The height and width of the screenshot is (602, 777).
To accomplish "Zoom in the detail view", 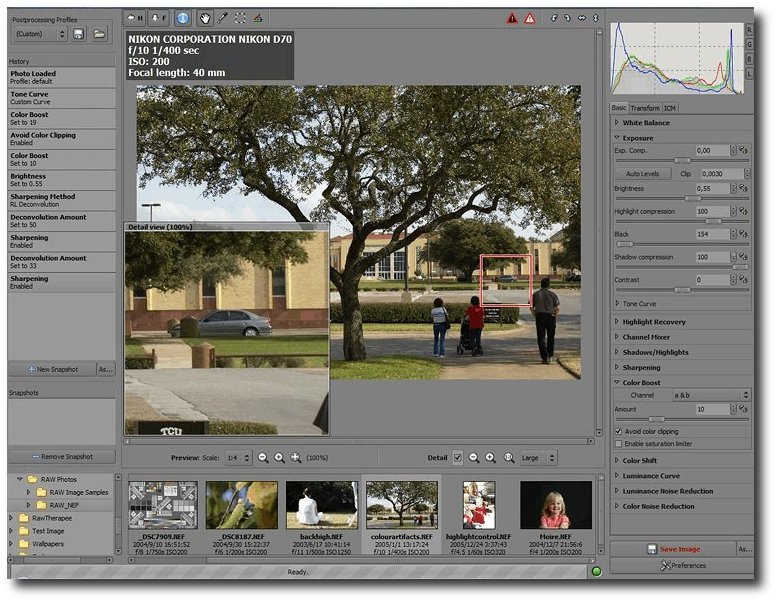I will [x=490, y=458].
